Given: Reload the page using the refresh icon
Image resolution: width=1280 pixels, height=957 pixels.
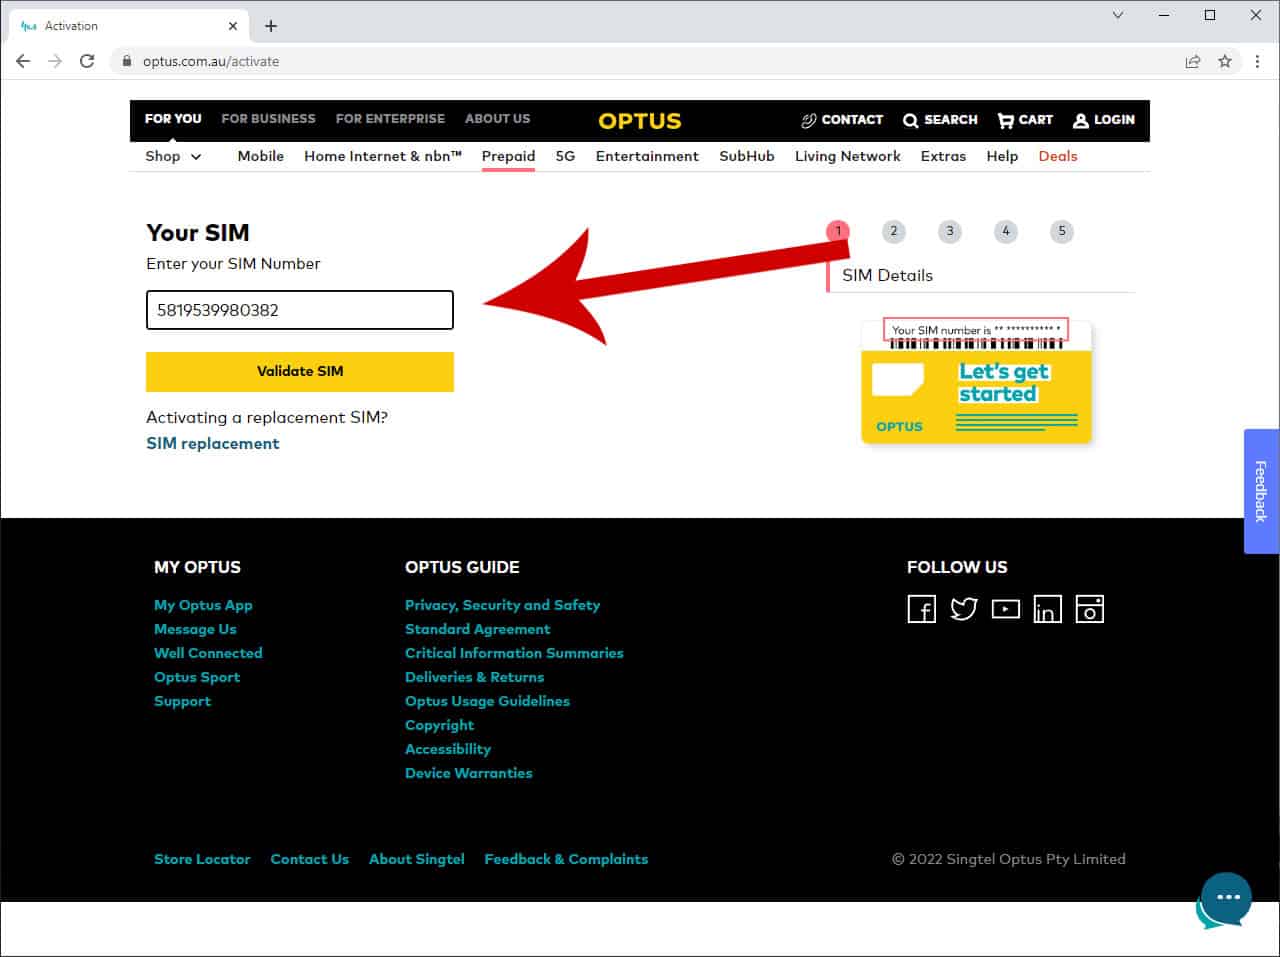Looking at the screenshot, I should point(87,61).
